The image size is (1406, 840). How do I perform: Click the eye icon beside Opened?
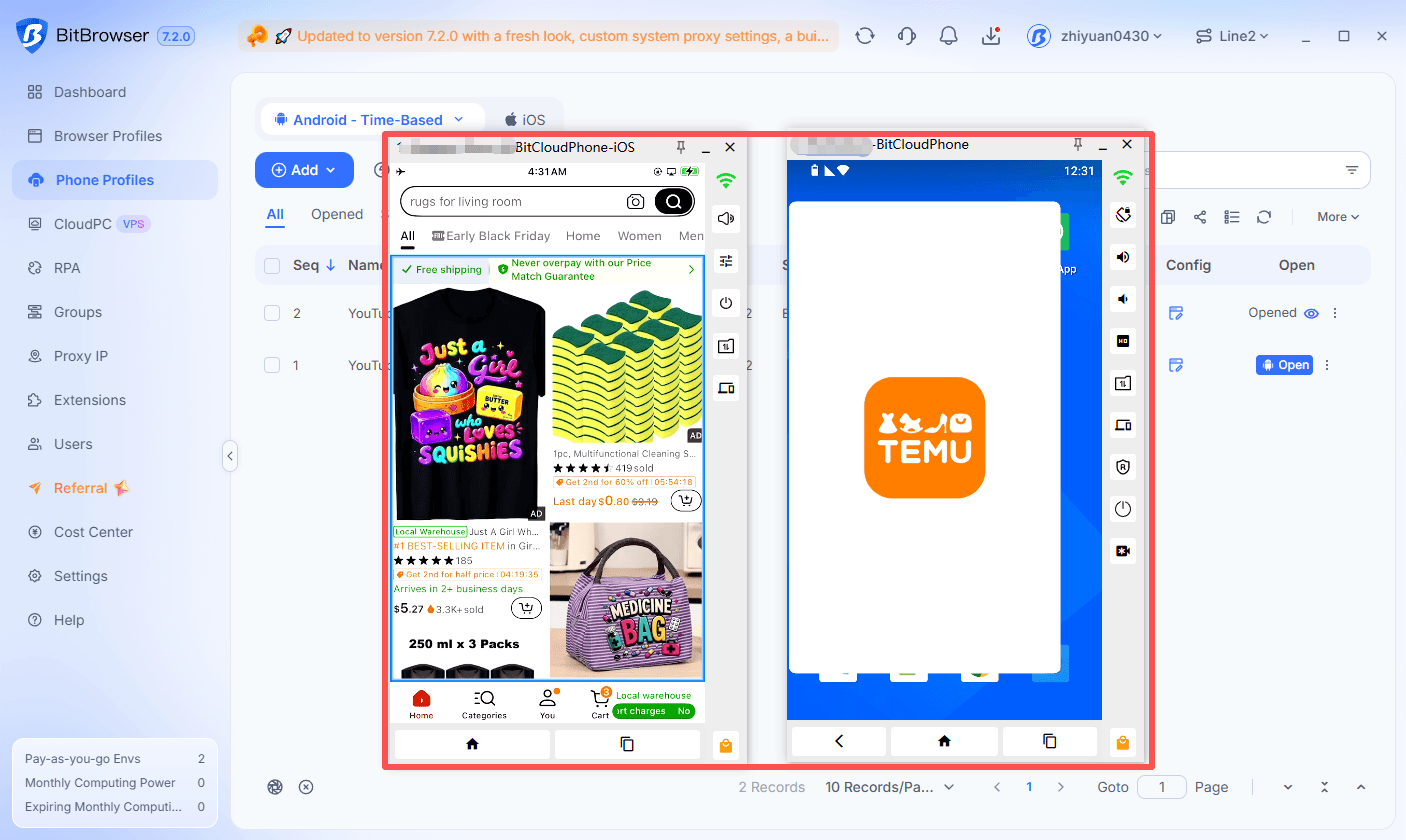point(1312,313)
